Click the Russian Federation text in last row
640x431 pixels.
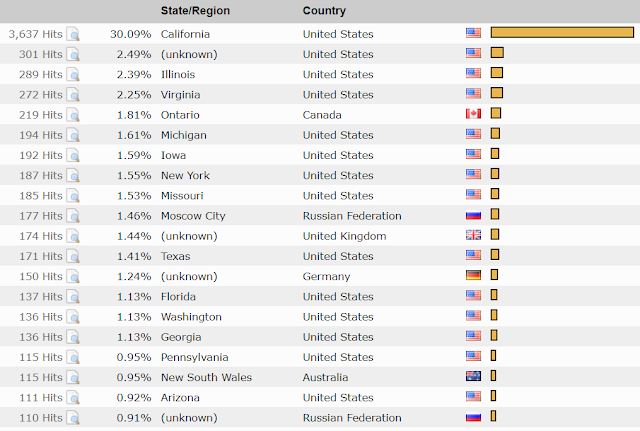352,418
